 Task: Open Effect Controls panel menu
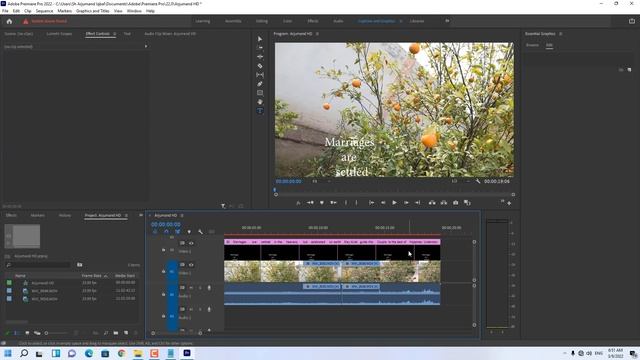point(115,34)
